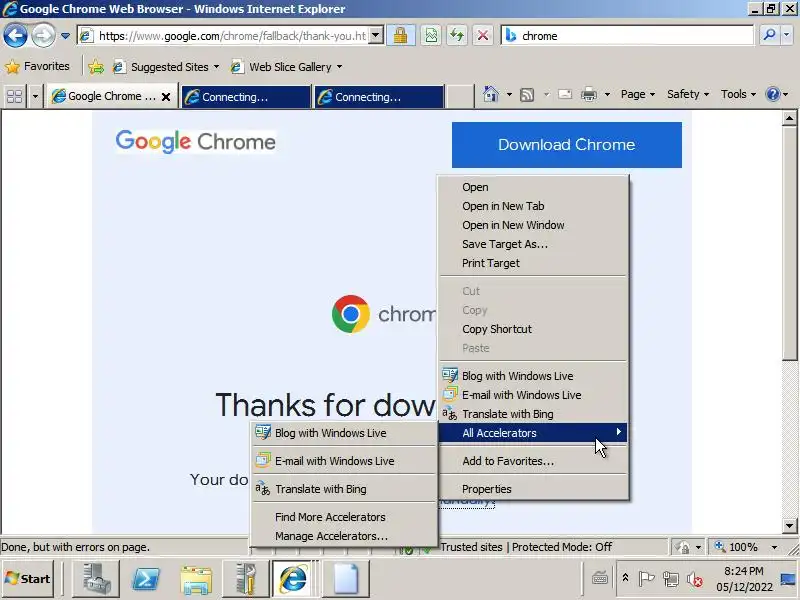Viewport: 800px width, 600px height.
Task: Open PowerShell from the taskbar
Action: (146, 579)
